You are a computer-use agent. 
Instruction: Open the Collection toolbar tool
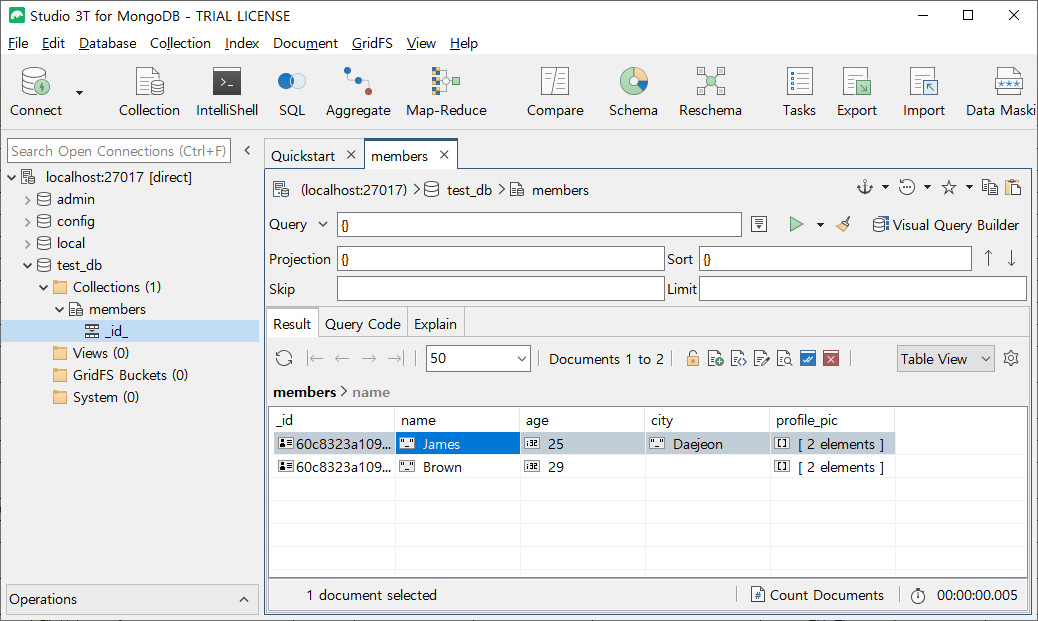tap(149, 91)
